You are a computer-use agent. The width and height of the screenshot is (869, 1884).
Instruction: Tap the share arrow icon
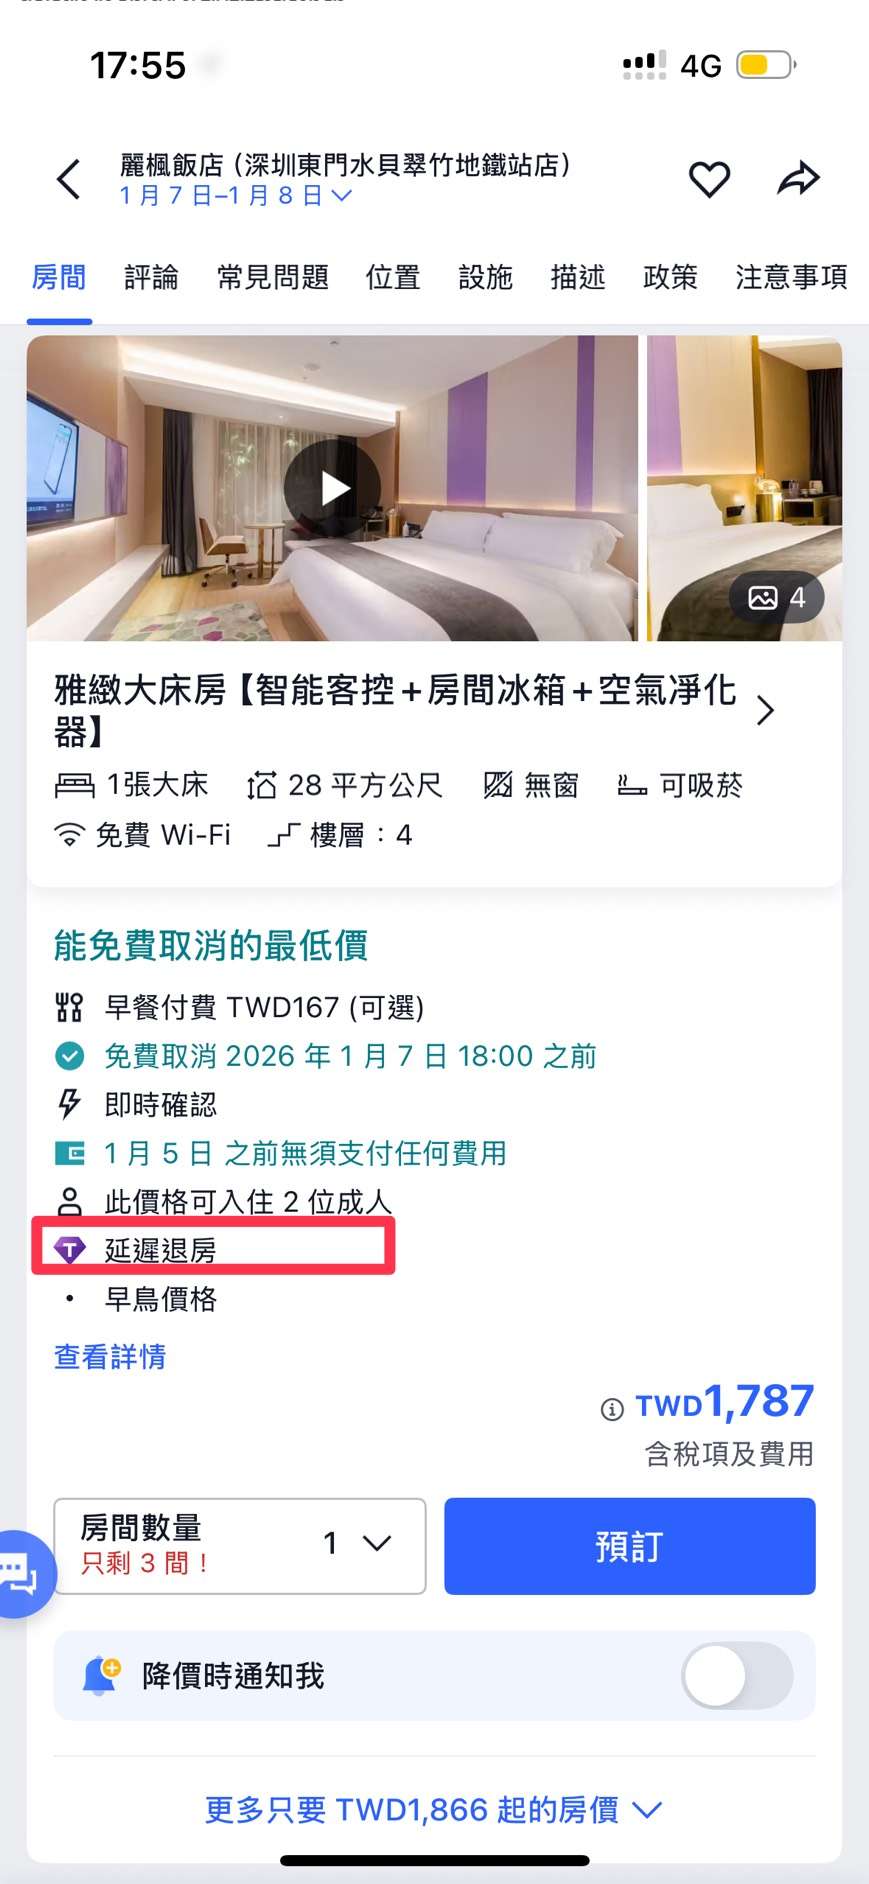click(x=798, y=179)
